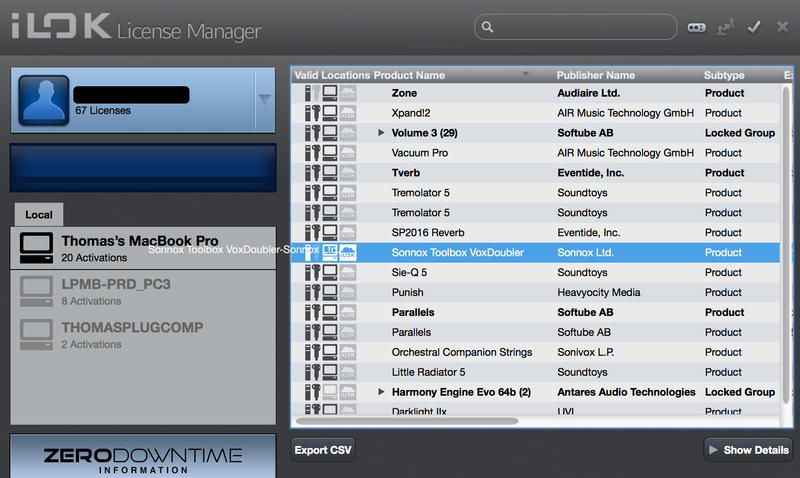Select the SP2016 Reverb license row
The height and width of the screenshot is (478, 800).
536,233
